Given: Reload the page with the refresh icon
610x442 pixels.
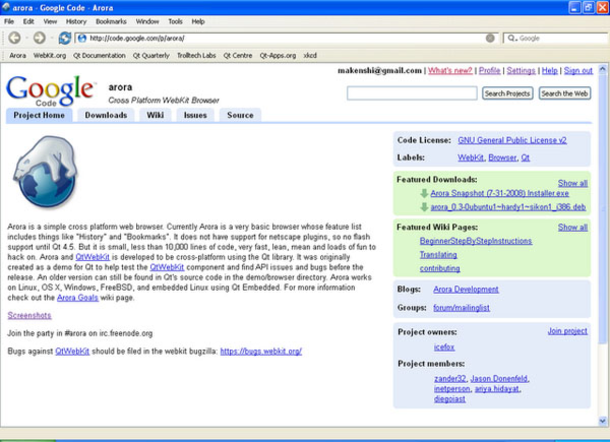Looking at the screenshot, I should pyautogui.click(x=64, y=38).
